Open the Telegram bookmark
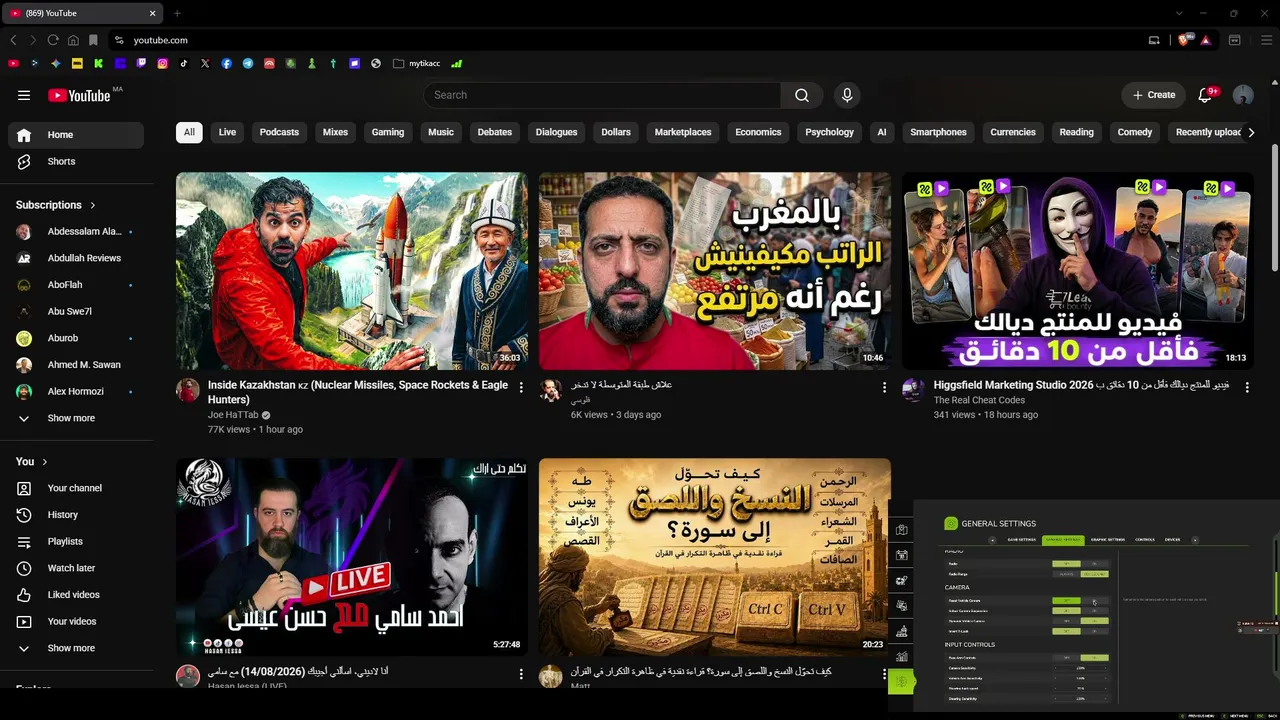1280x720 pixels. [x=248, y=63]
